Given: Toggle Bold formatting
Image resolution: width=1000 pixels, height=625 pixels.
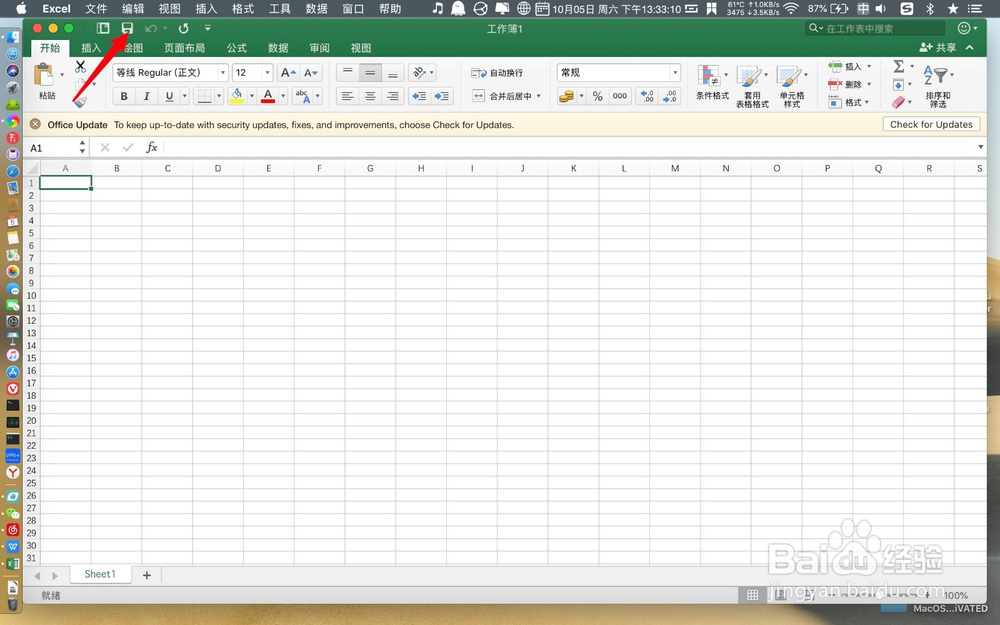Looking at the screenshot, I should (x=124, y=96).
